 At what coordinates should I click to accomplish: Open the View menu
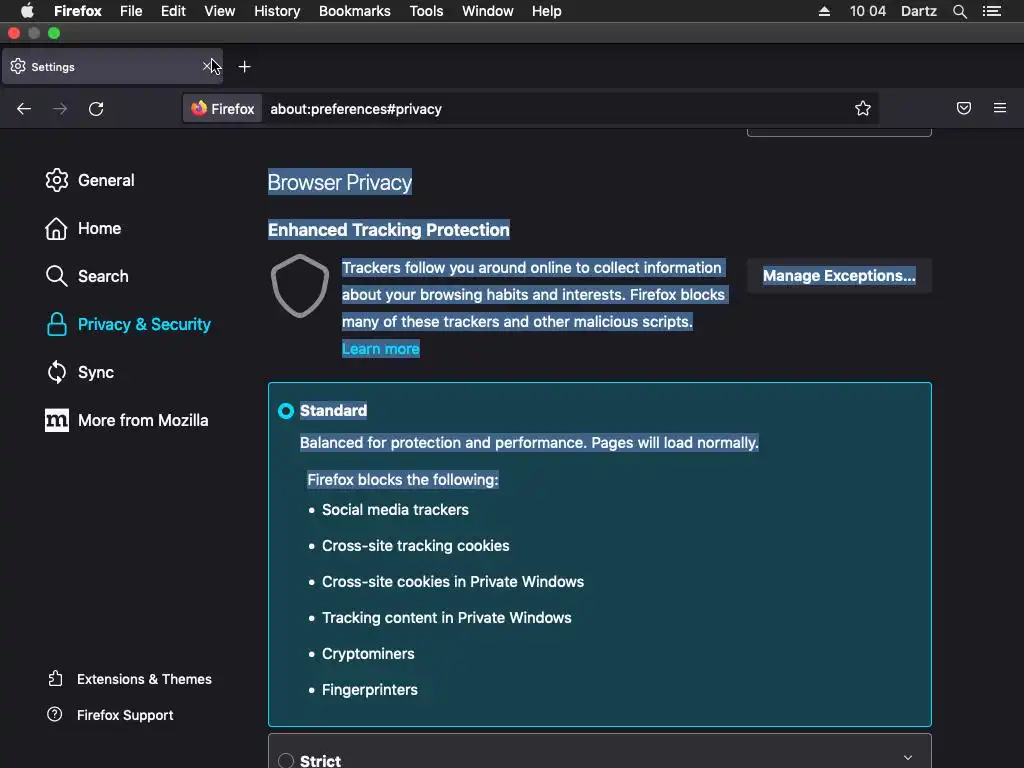[x=219, y=11]
